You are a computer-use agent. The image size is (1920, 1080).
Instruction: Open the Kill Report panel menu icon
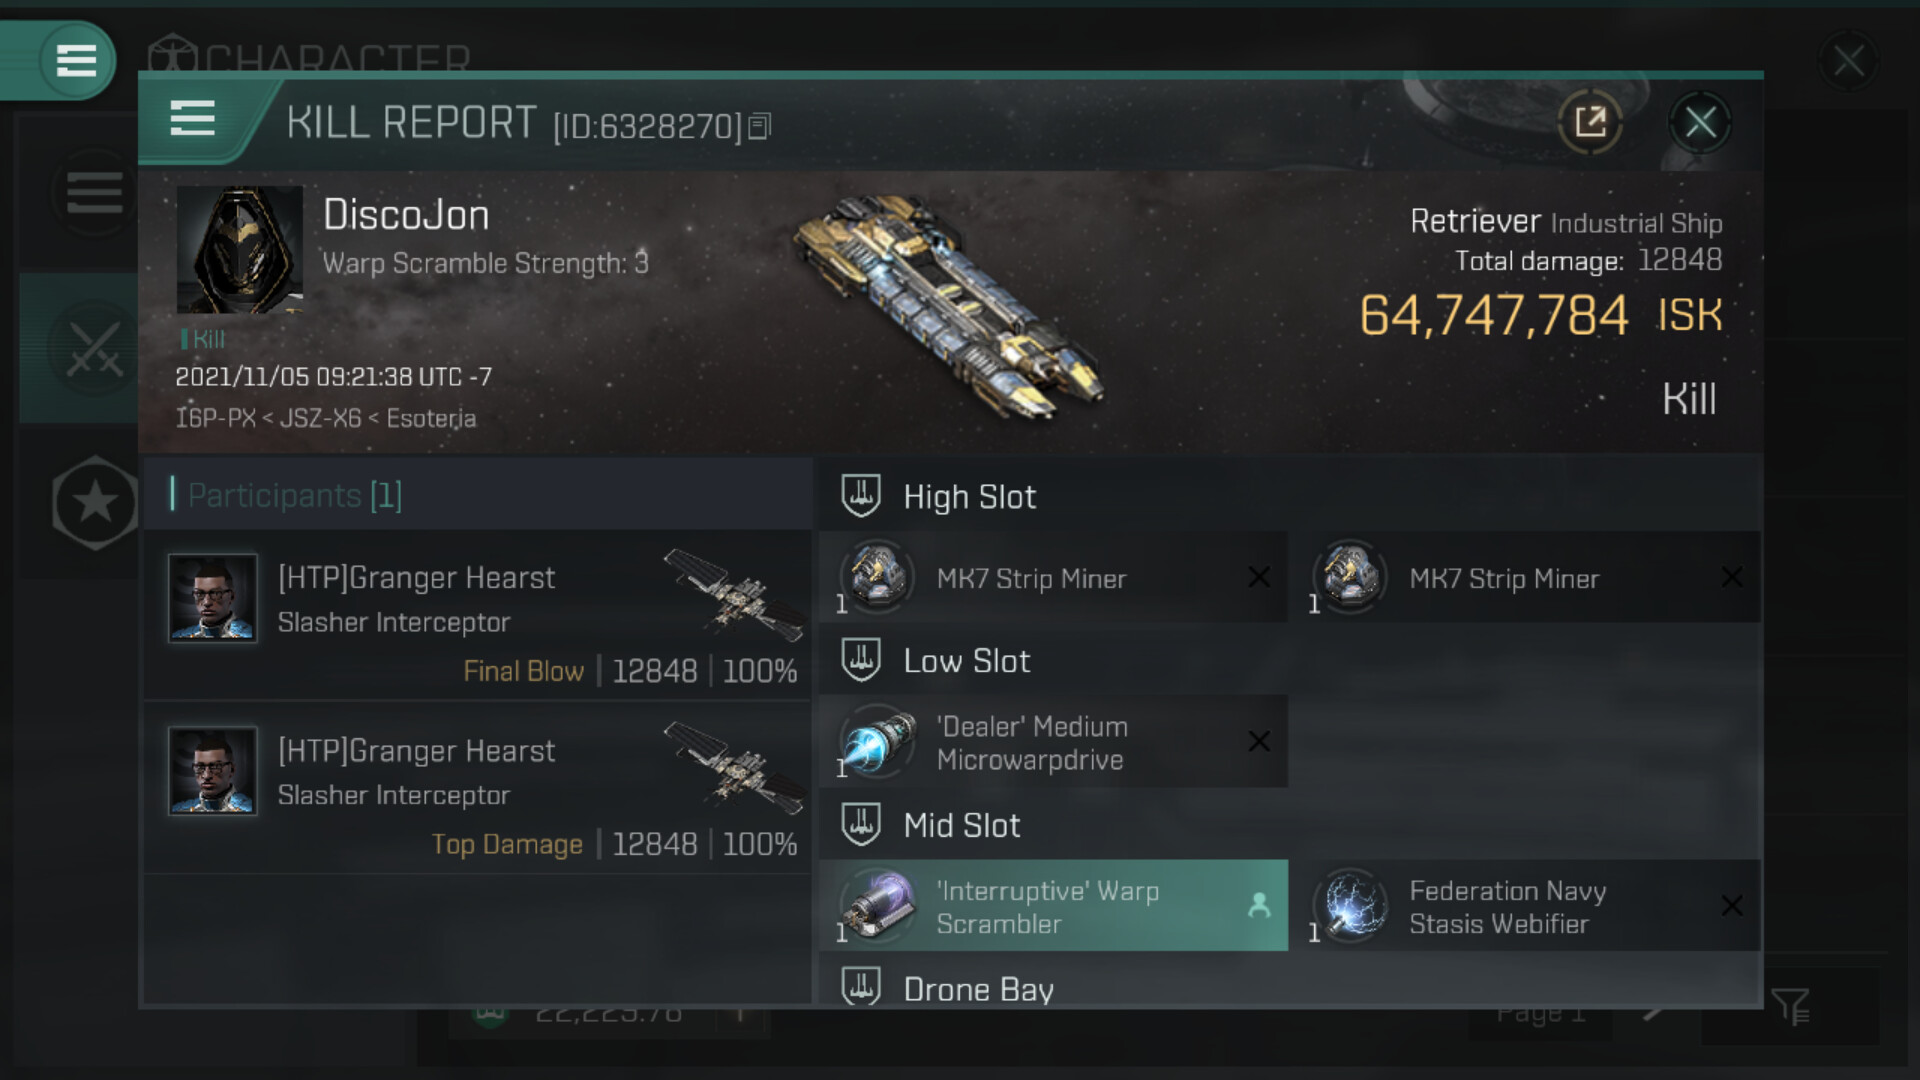point(193,119)
